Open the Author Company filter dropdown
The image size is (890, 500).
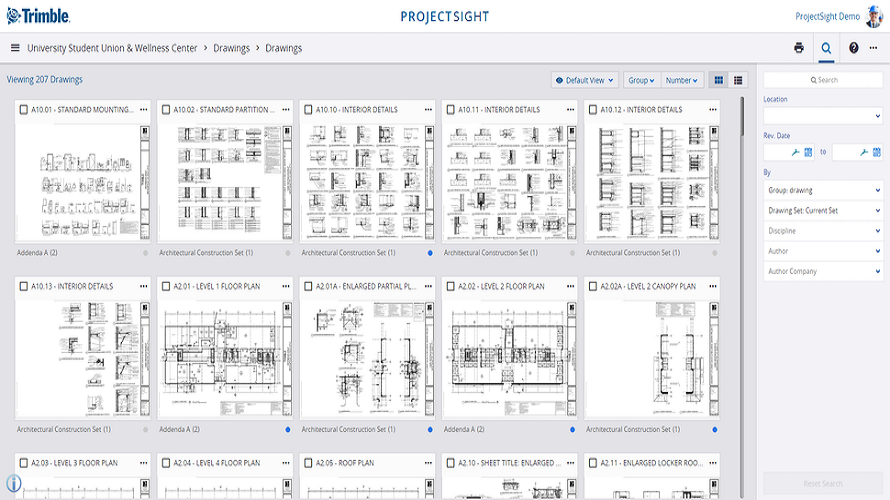(x=823, y=271)
